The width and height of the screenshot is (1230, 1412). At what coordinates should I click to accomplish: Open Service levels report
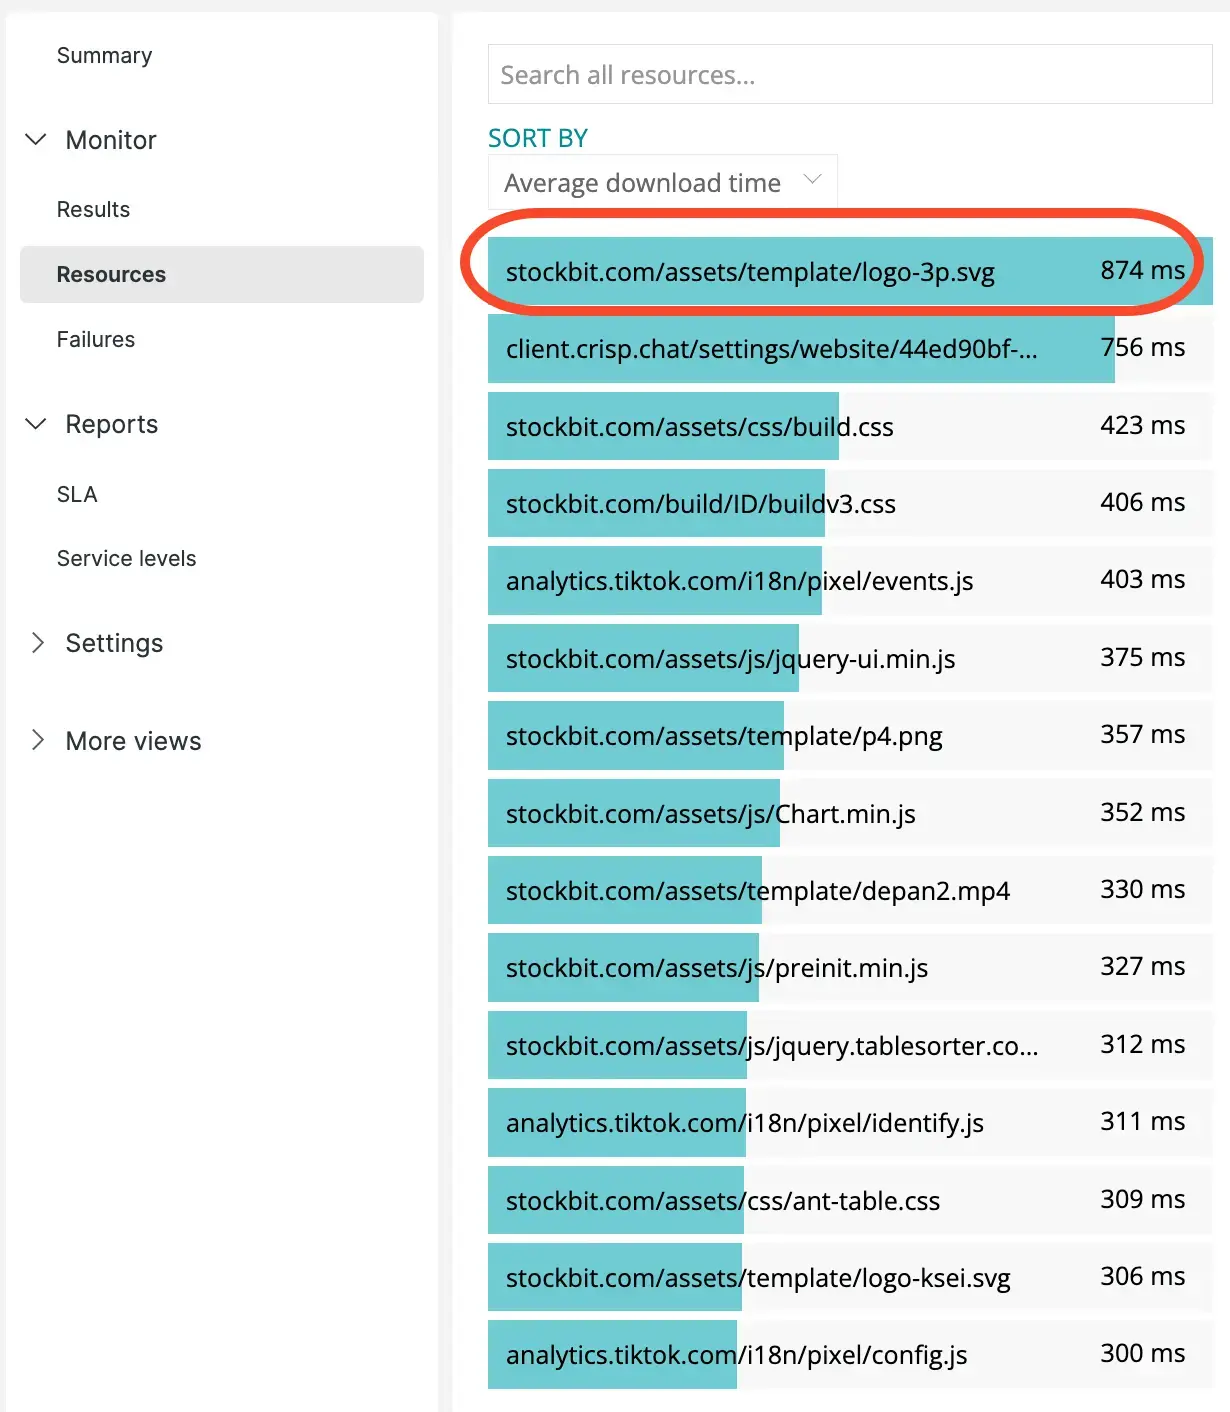pyautogui.click(x=126, y=559)
